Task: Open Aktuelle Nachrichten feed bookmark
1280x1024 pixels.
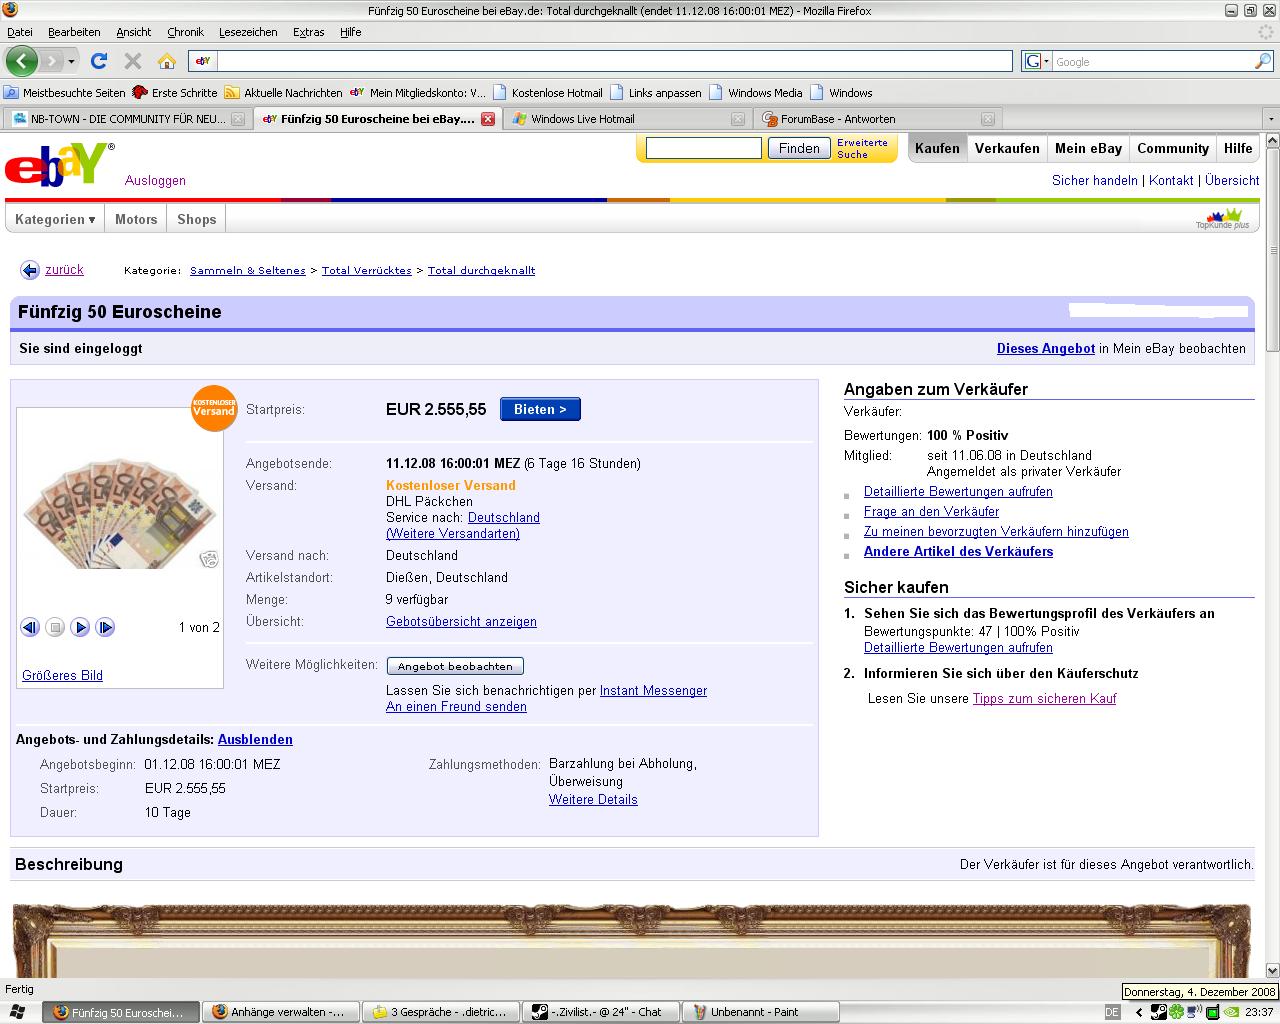Action: point(283,93)
